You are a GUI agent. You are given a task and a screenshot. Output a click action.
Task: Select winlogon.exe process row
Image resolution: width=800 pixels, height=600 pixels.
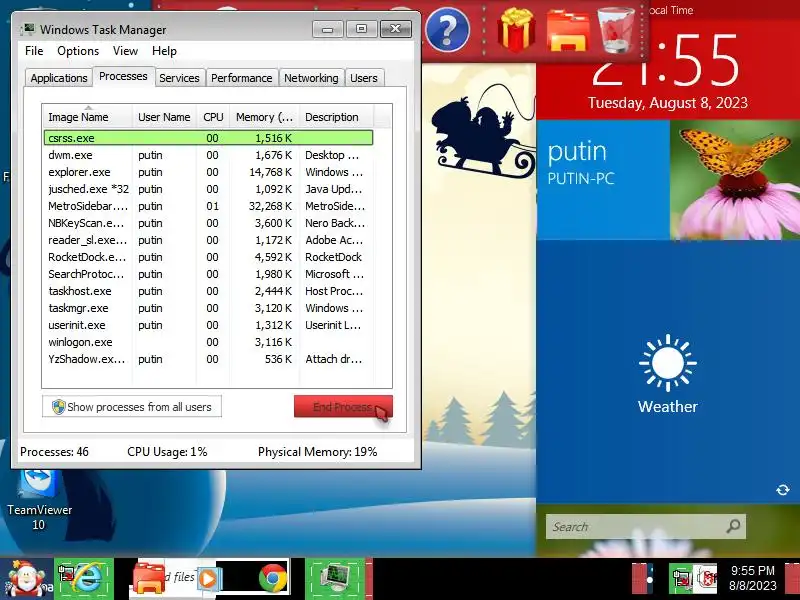208,342
